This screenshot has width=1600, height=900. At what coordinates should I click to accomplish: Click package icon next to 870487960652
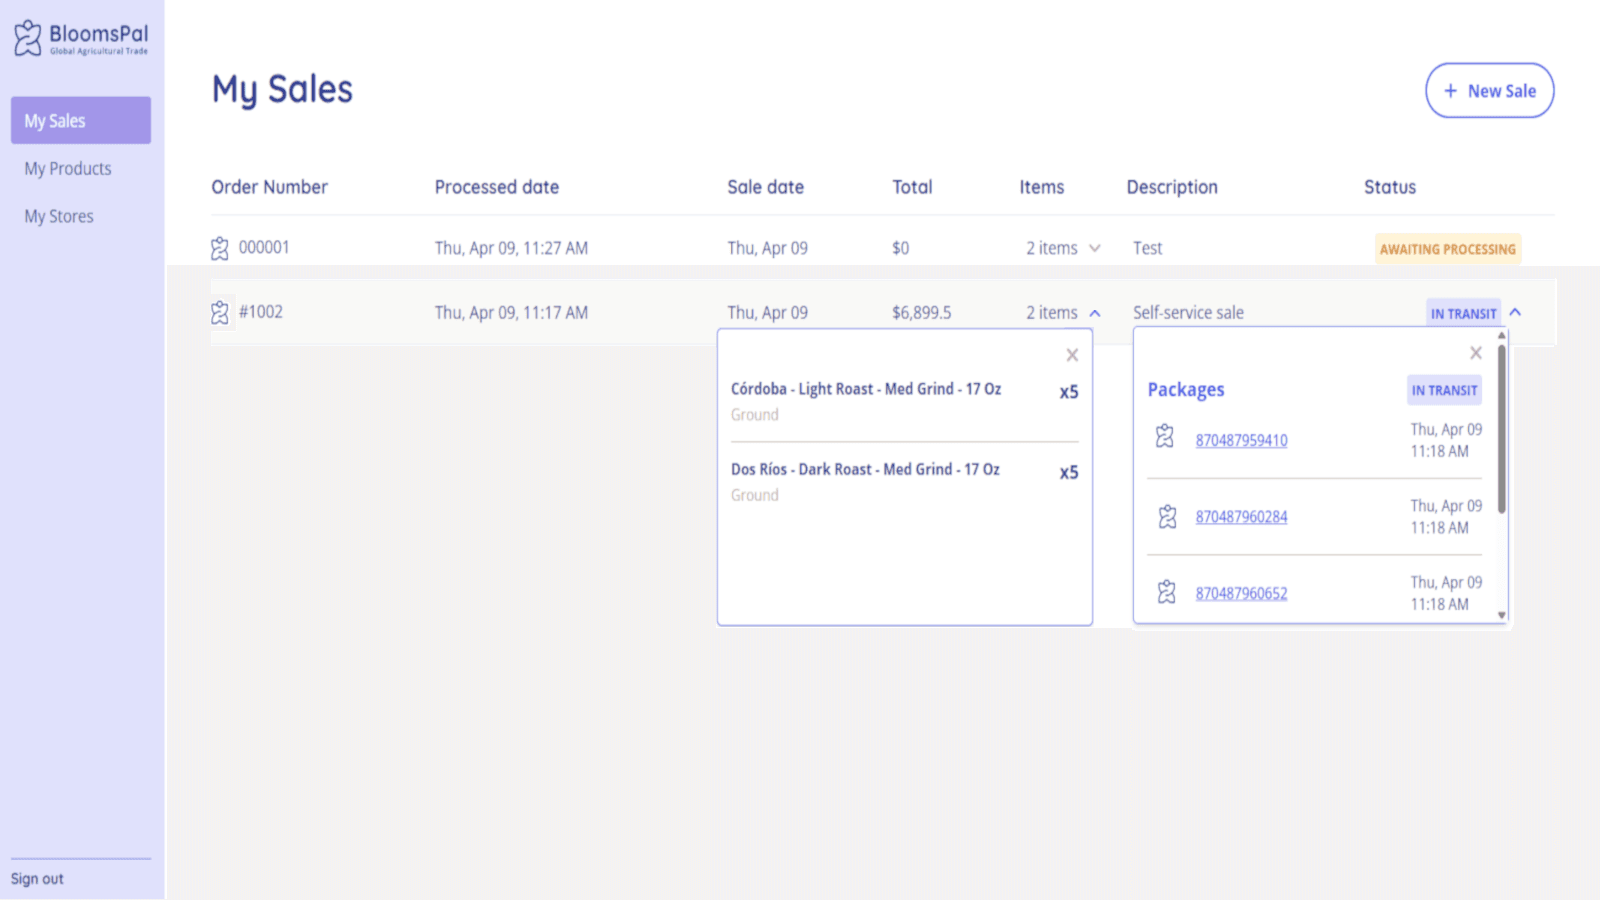[x=1167, y=592]
